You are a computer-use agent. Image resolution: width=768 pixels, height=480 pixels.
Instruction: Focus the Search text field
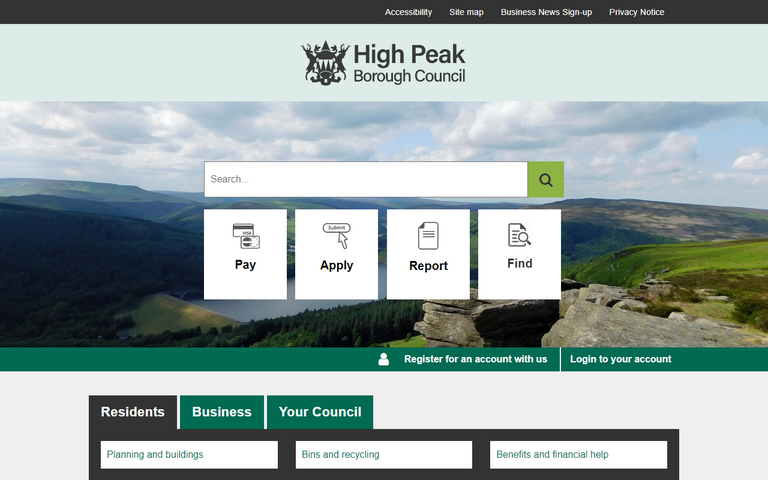(x=365, y=180)
